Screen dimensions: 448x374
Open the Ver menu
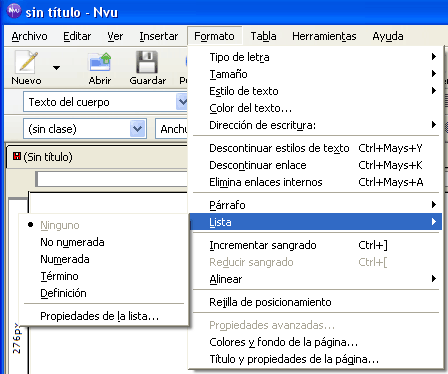tap(115, 36)
